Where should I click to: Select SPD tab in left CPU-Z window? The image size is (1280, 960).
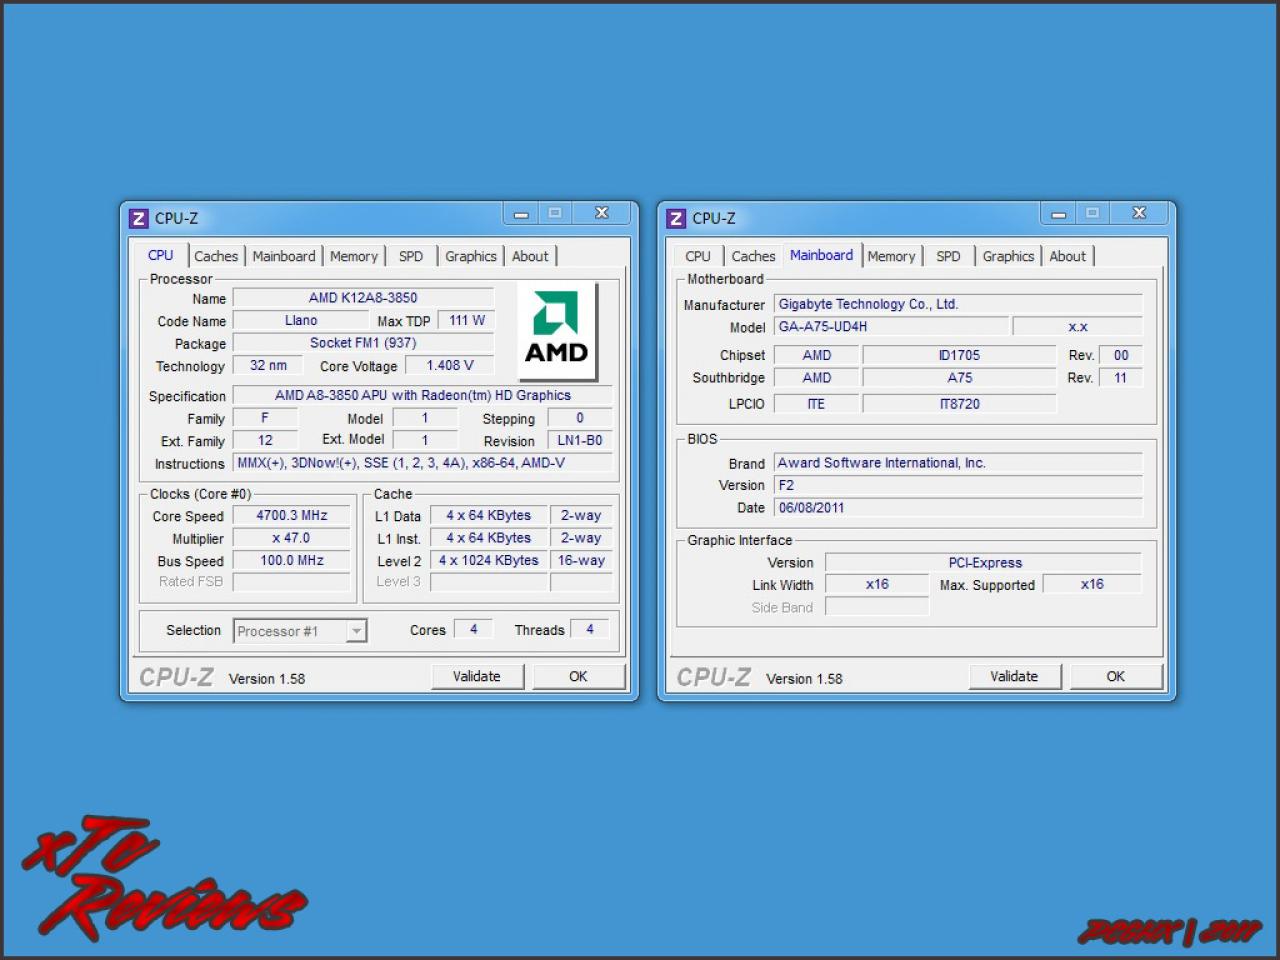coord(411,256)
